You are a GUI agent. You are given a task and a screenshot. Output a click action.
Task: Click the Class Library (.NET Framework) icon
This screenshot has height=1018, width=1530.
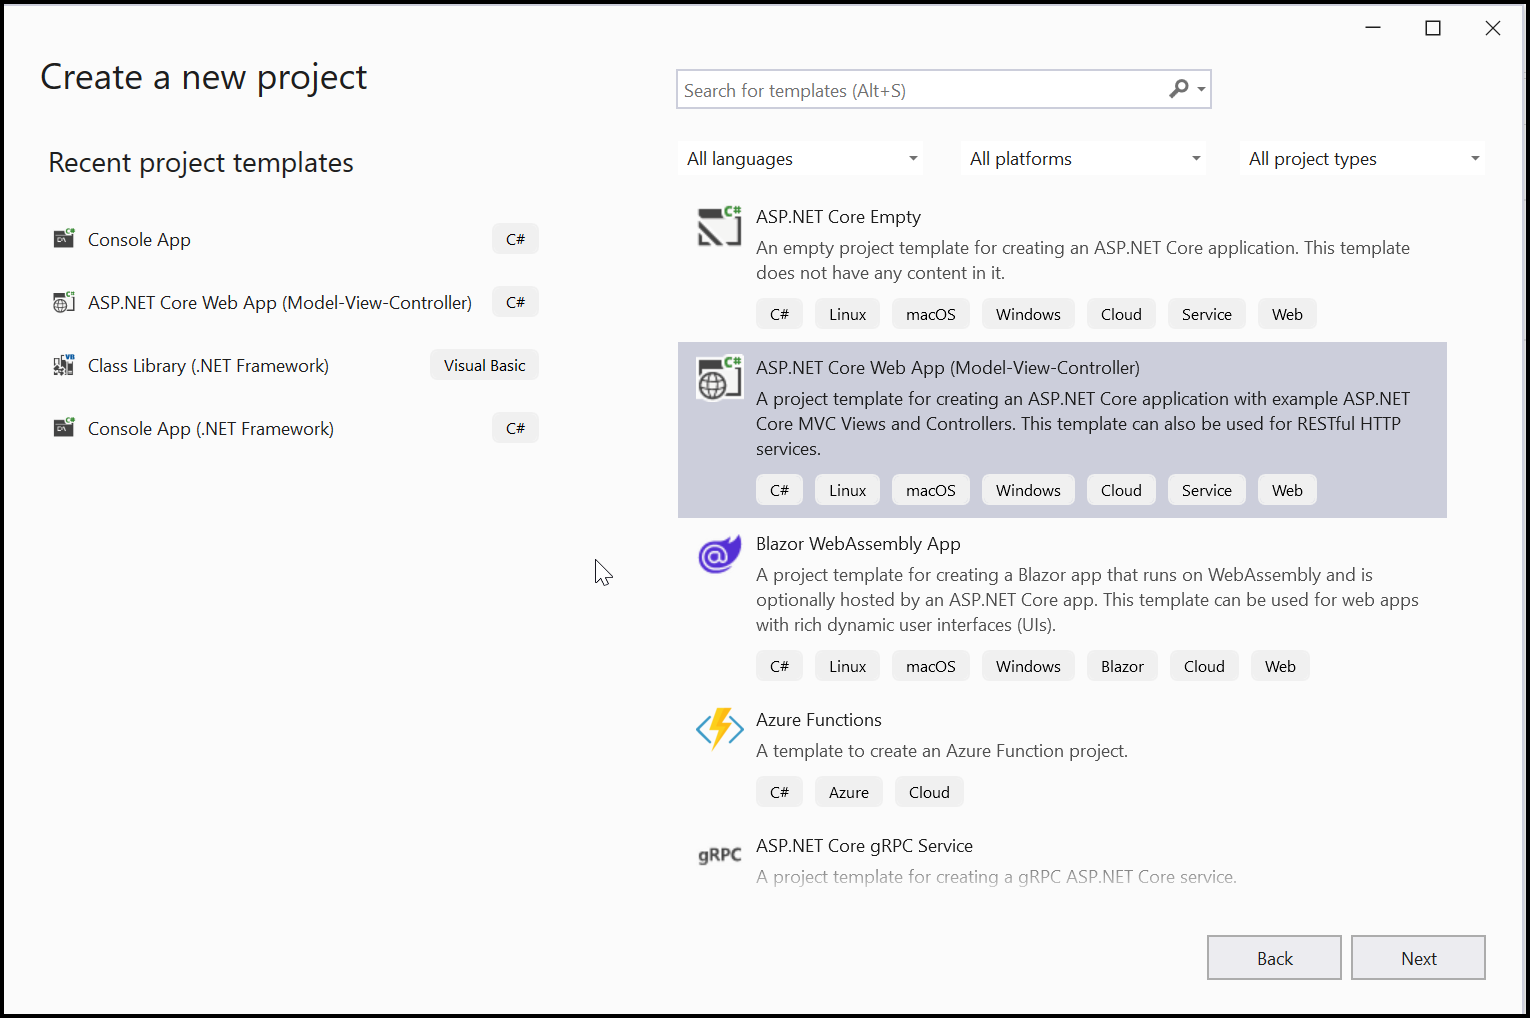(63, 365)
